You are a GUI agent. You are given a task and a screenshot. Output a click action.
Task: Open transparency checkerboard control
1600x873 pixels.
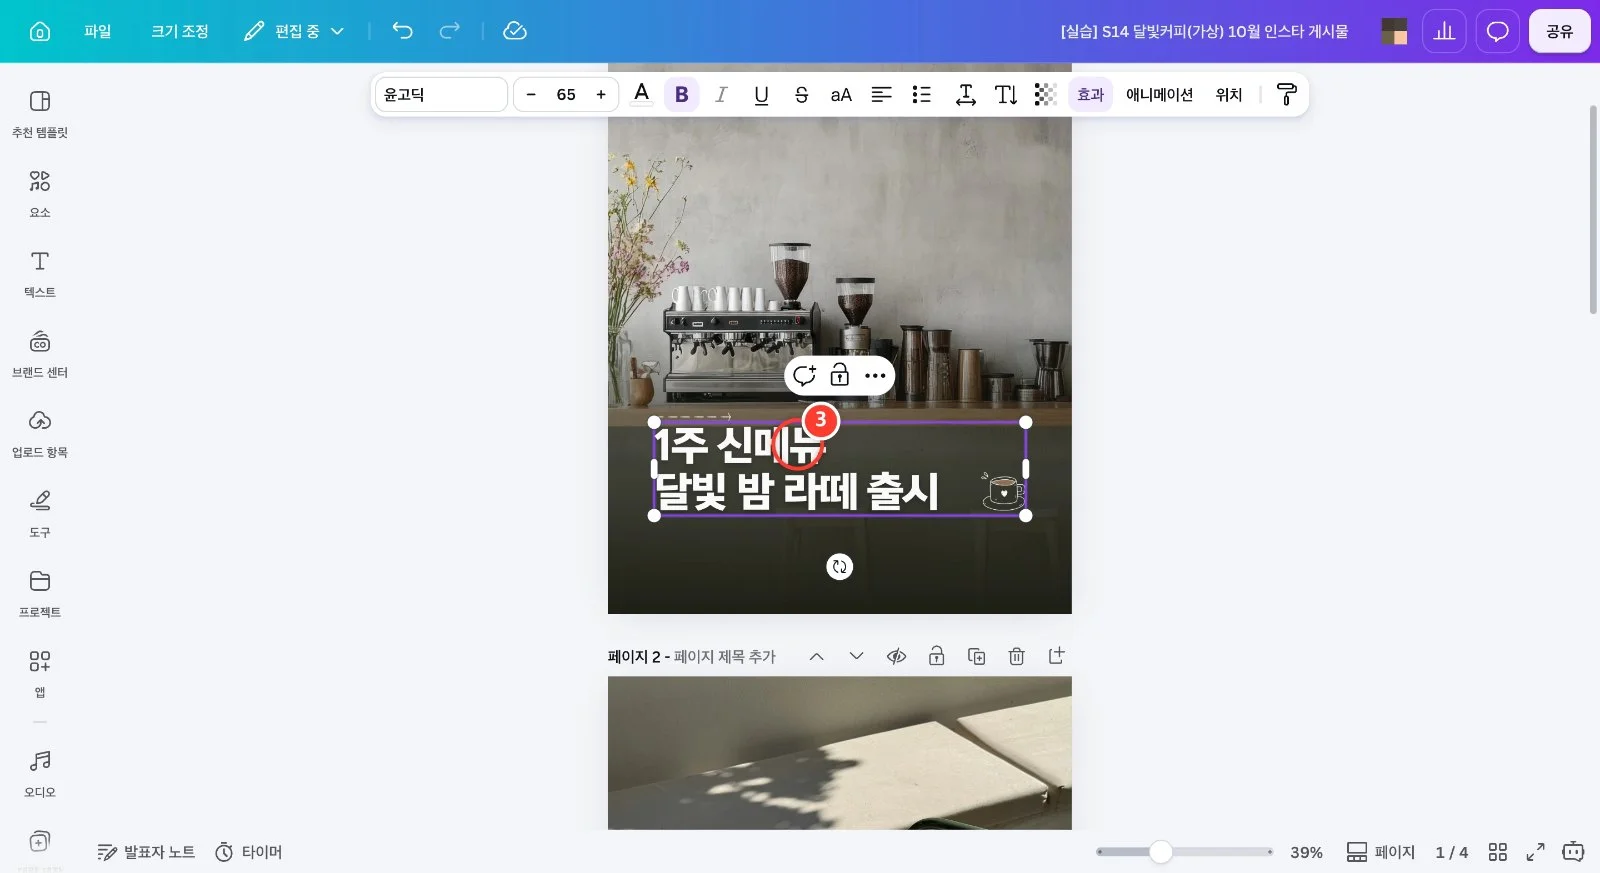[x=1045, y=94]
